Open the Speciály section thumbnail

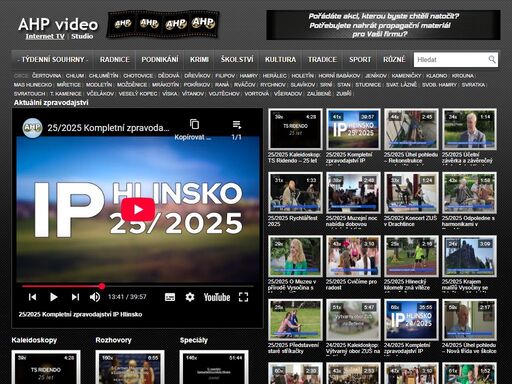coord(214,367)
